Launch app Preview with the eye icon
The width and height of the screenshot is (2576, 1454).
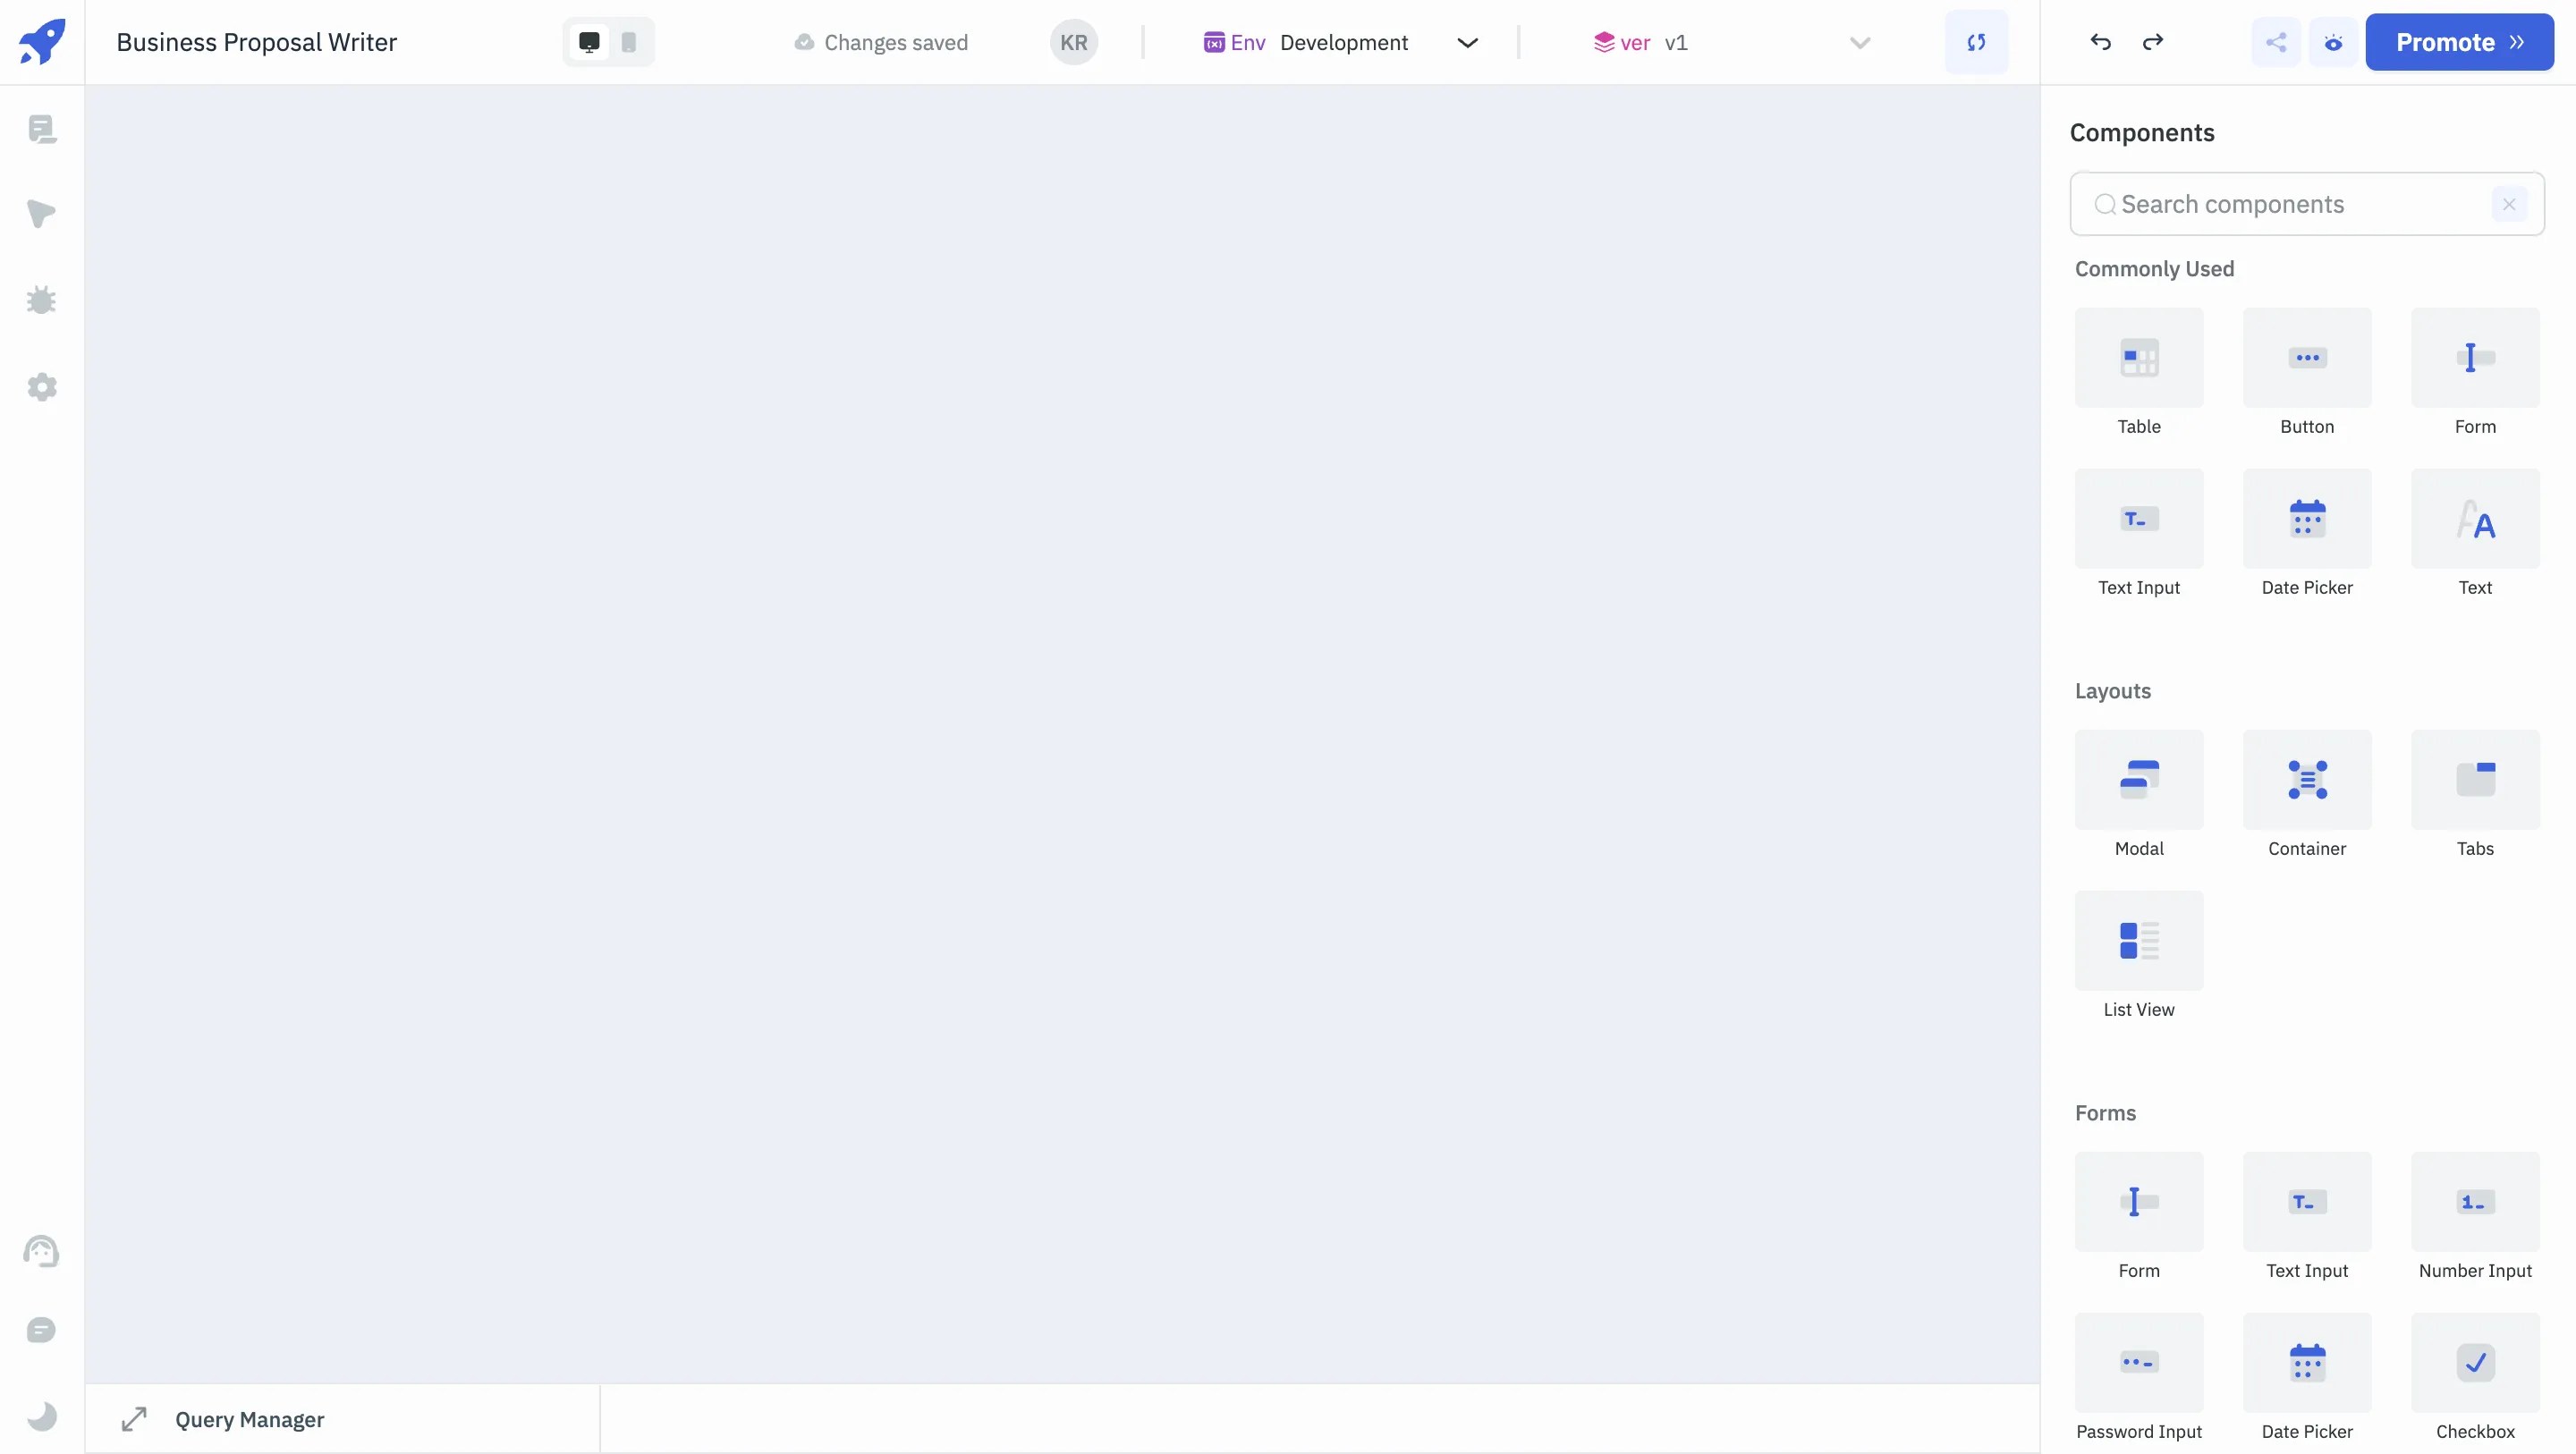[x=2333, y=42]
